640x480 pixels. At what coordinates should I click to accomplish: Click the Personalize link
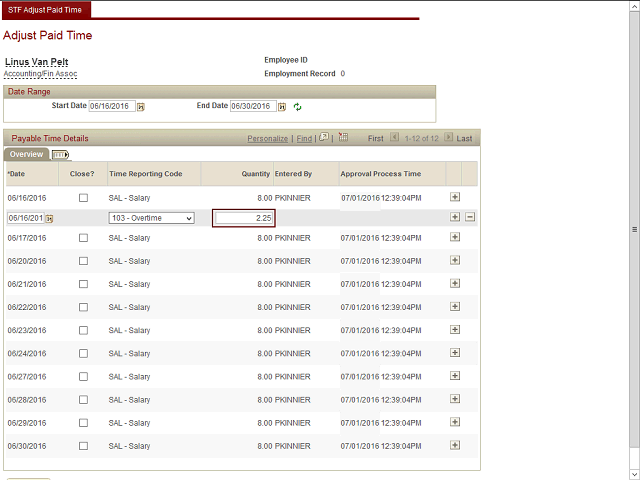tap(267, 139)
